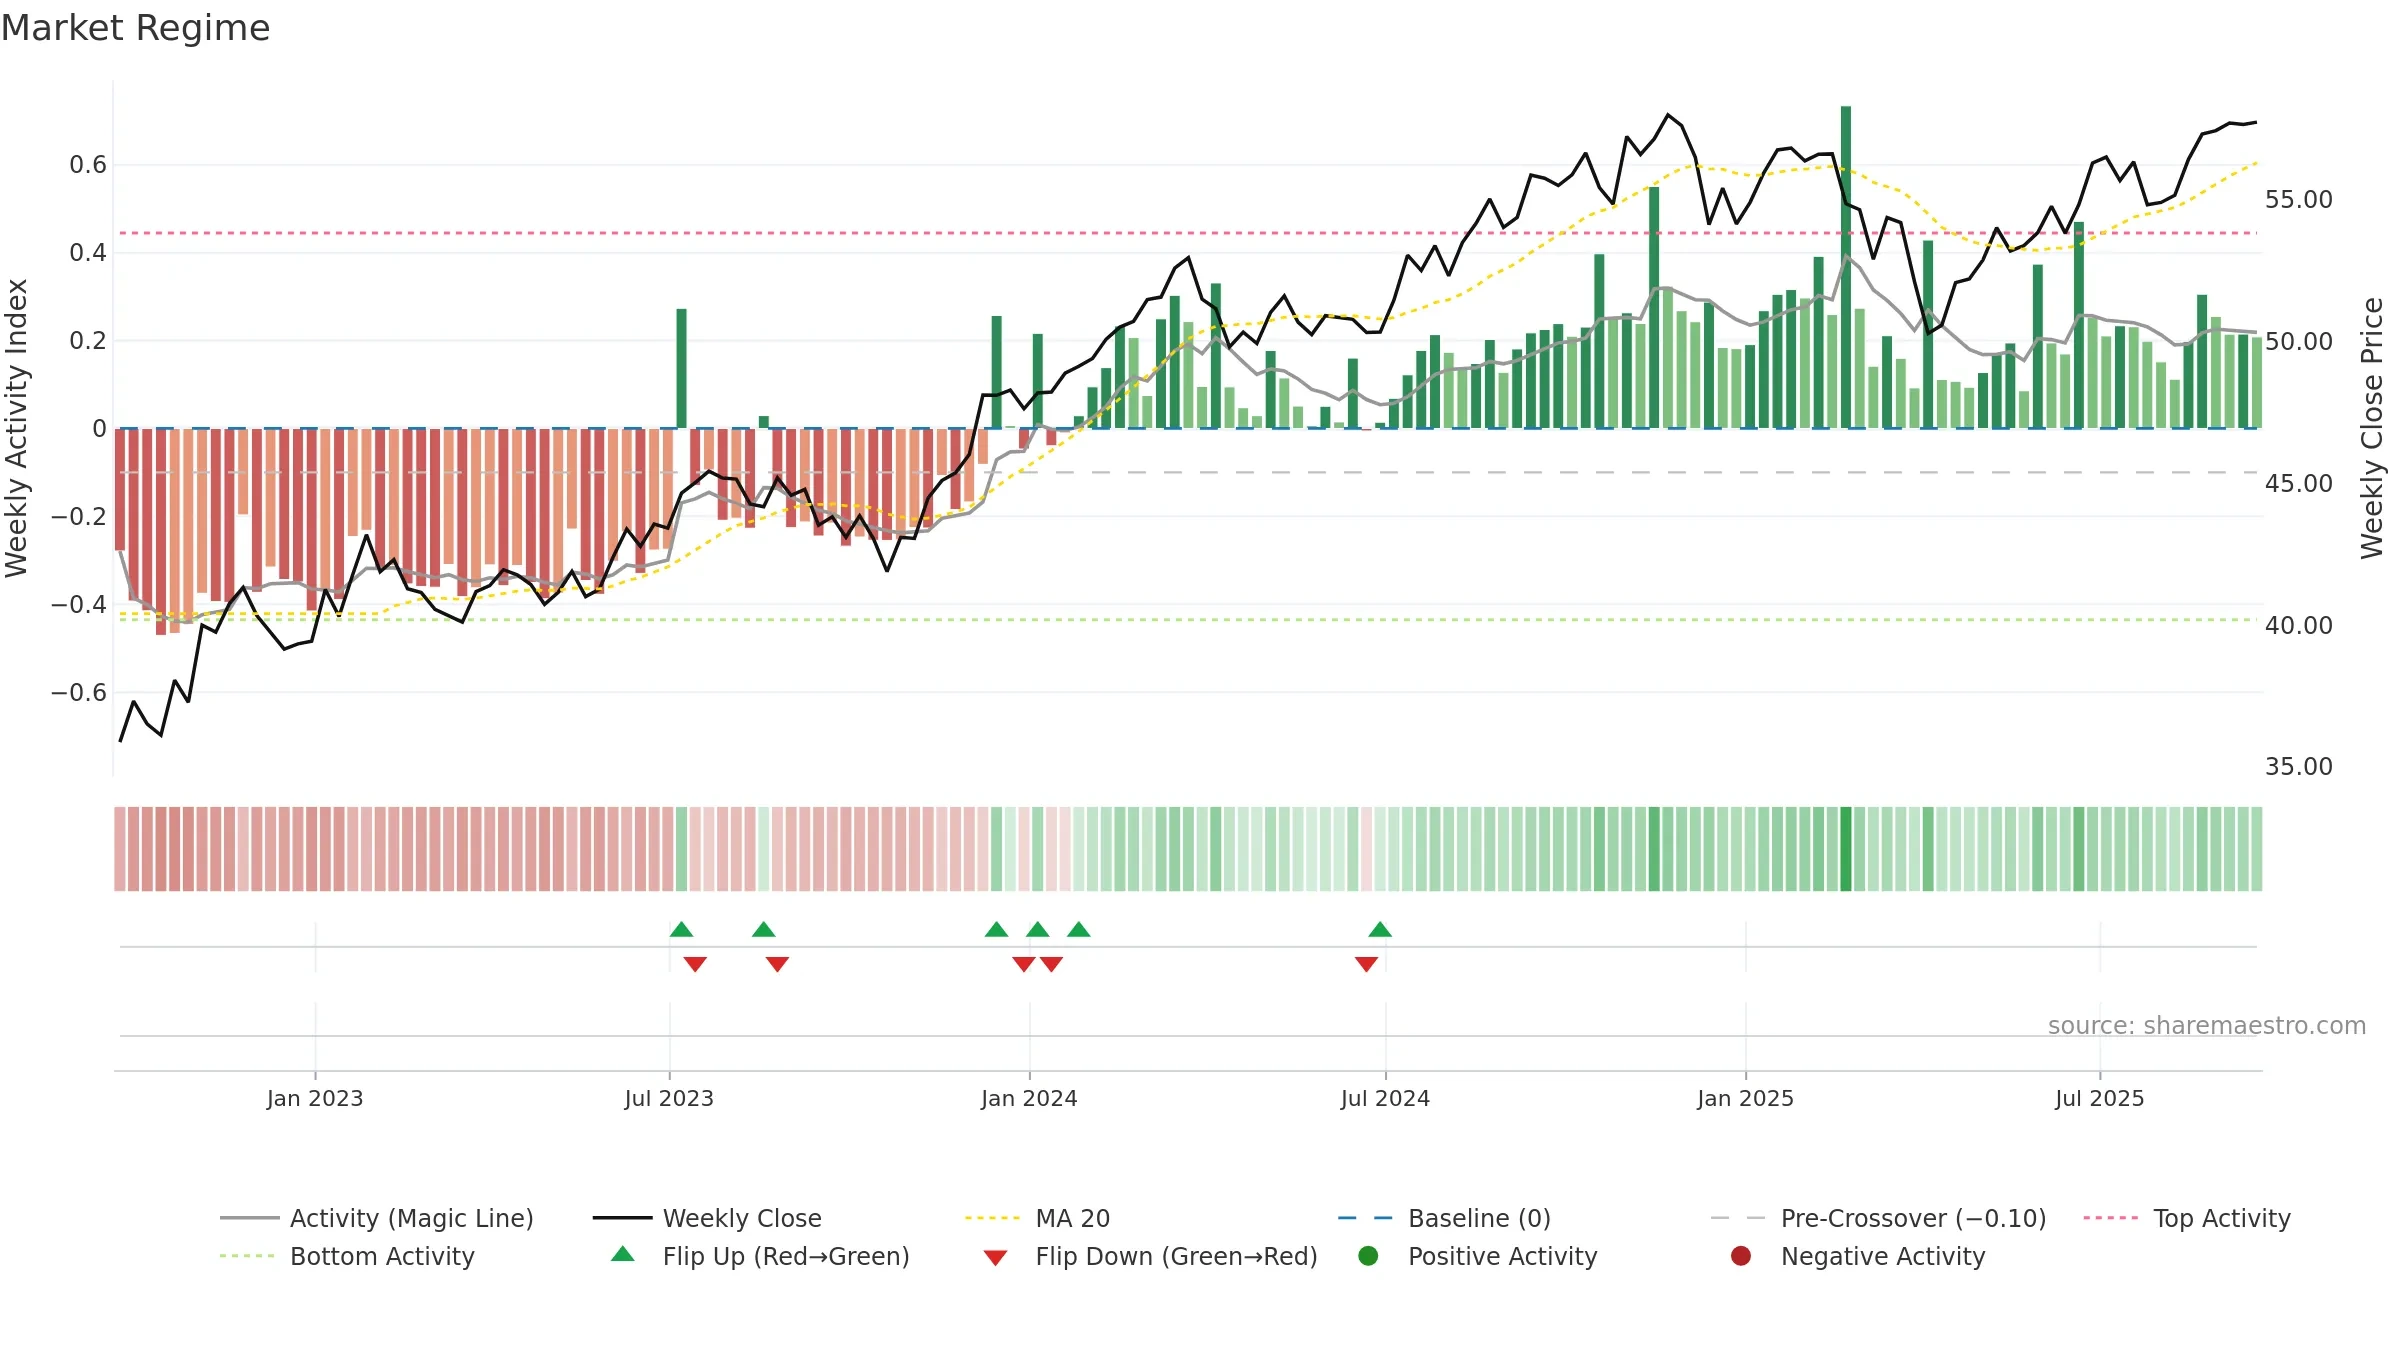This screenshot has height=1350, width=2400.
Task: Click the −0.6 activity axis value
Action: [78, 693]
